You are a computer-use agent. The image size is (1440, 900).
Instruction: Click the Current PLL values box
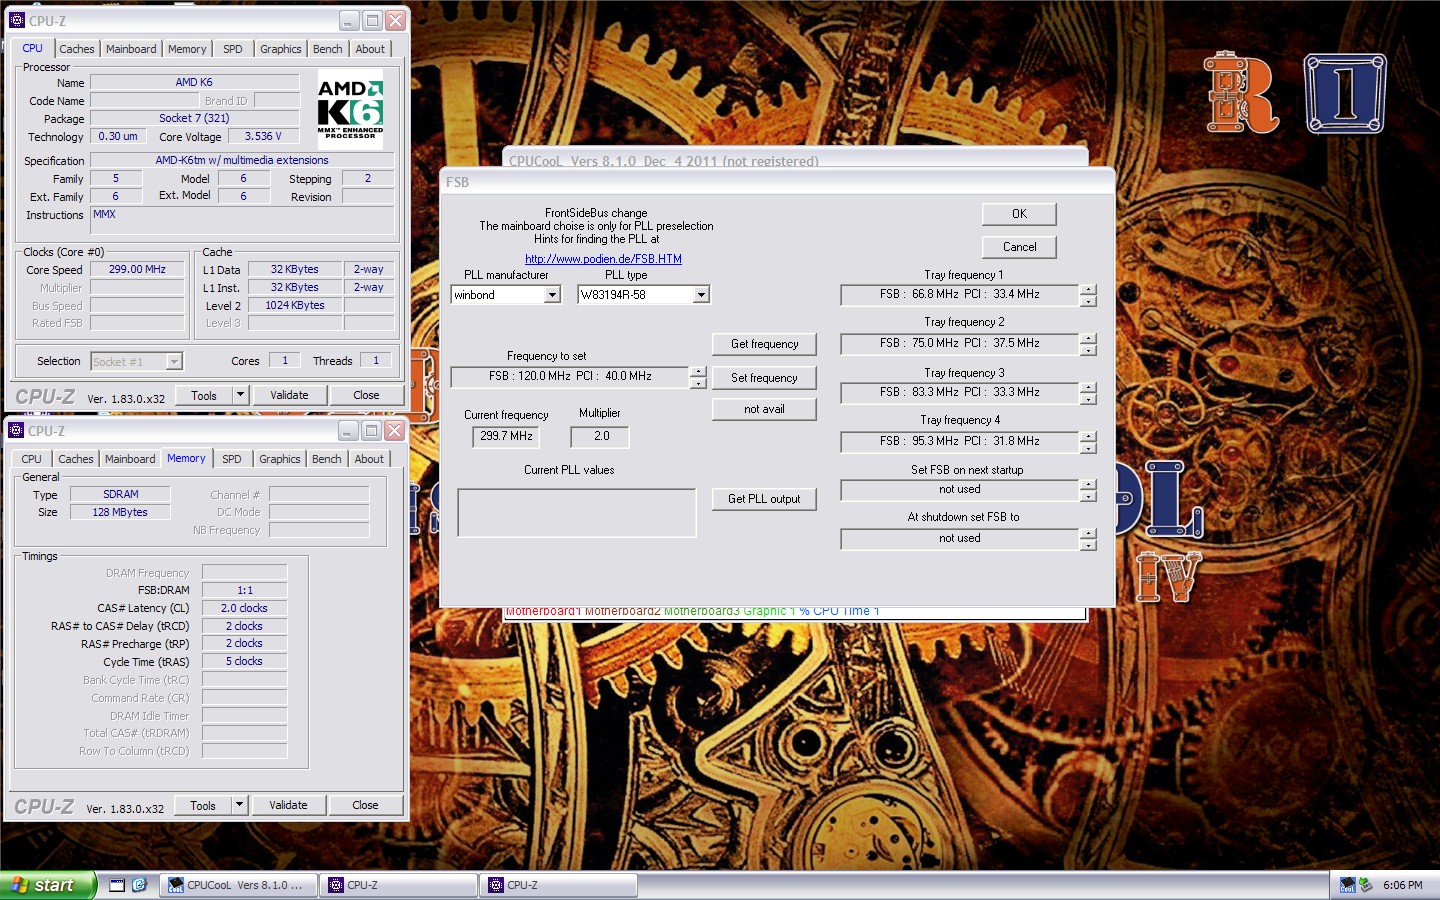point(577,513)
